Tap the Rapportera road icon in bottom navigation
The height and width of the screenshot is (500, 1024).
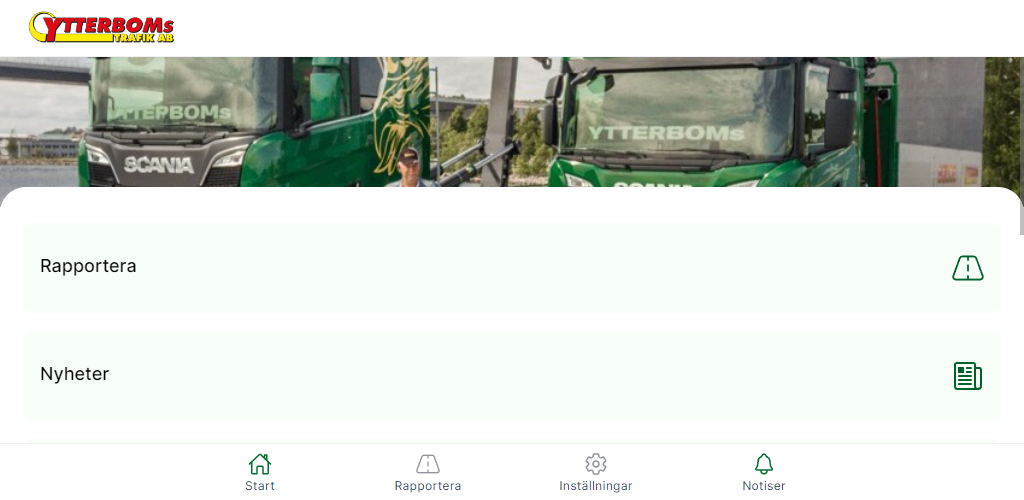[x=428, y=464]
